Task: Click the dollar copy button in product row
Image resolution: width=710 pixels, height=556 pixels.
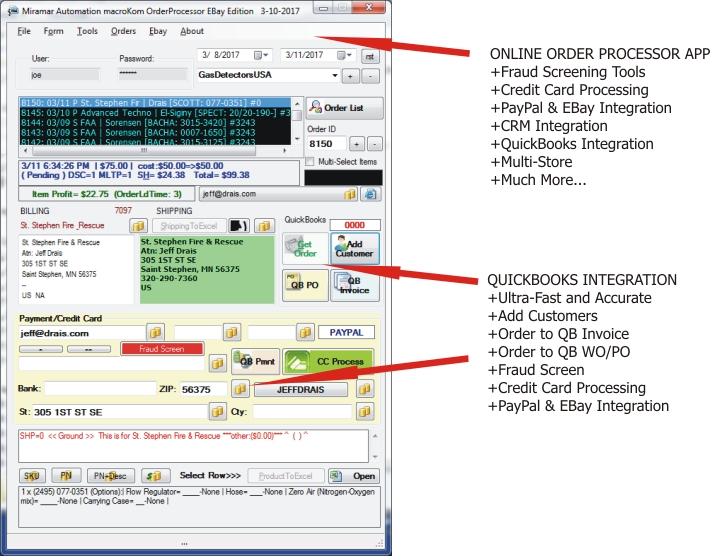Action: coord(155,476)
